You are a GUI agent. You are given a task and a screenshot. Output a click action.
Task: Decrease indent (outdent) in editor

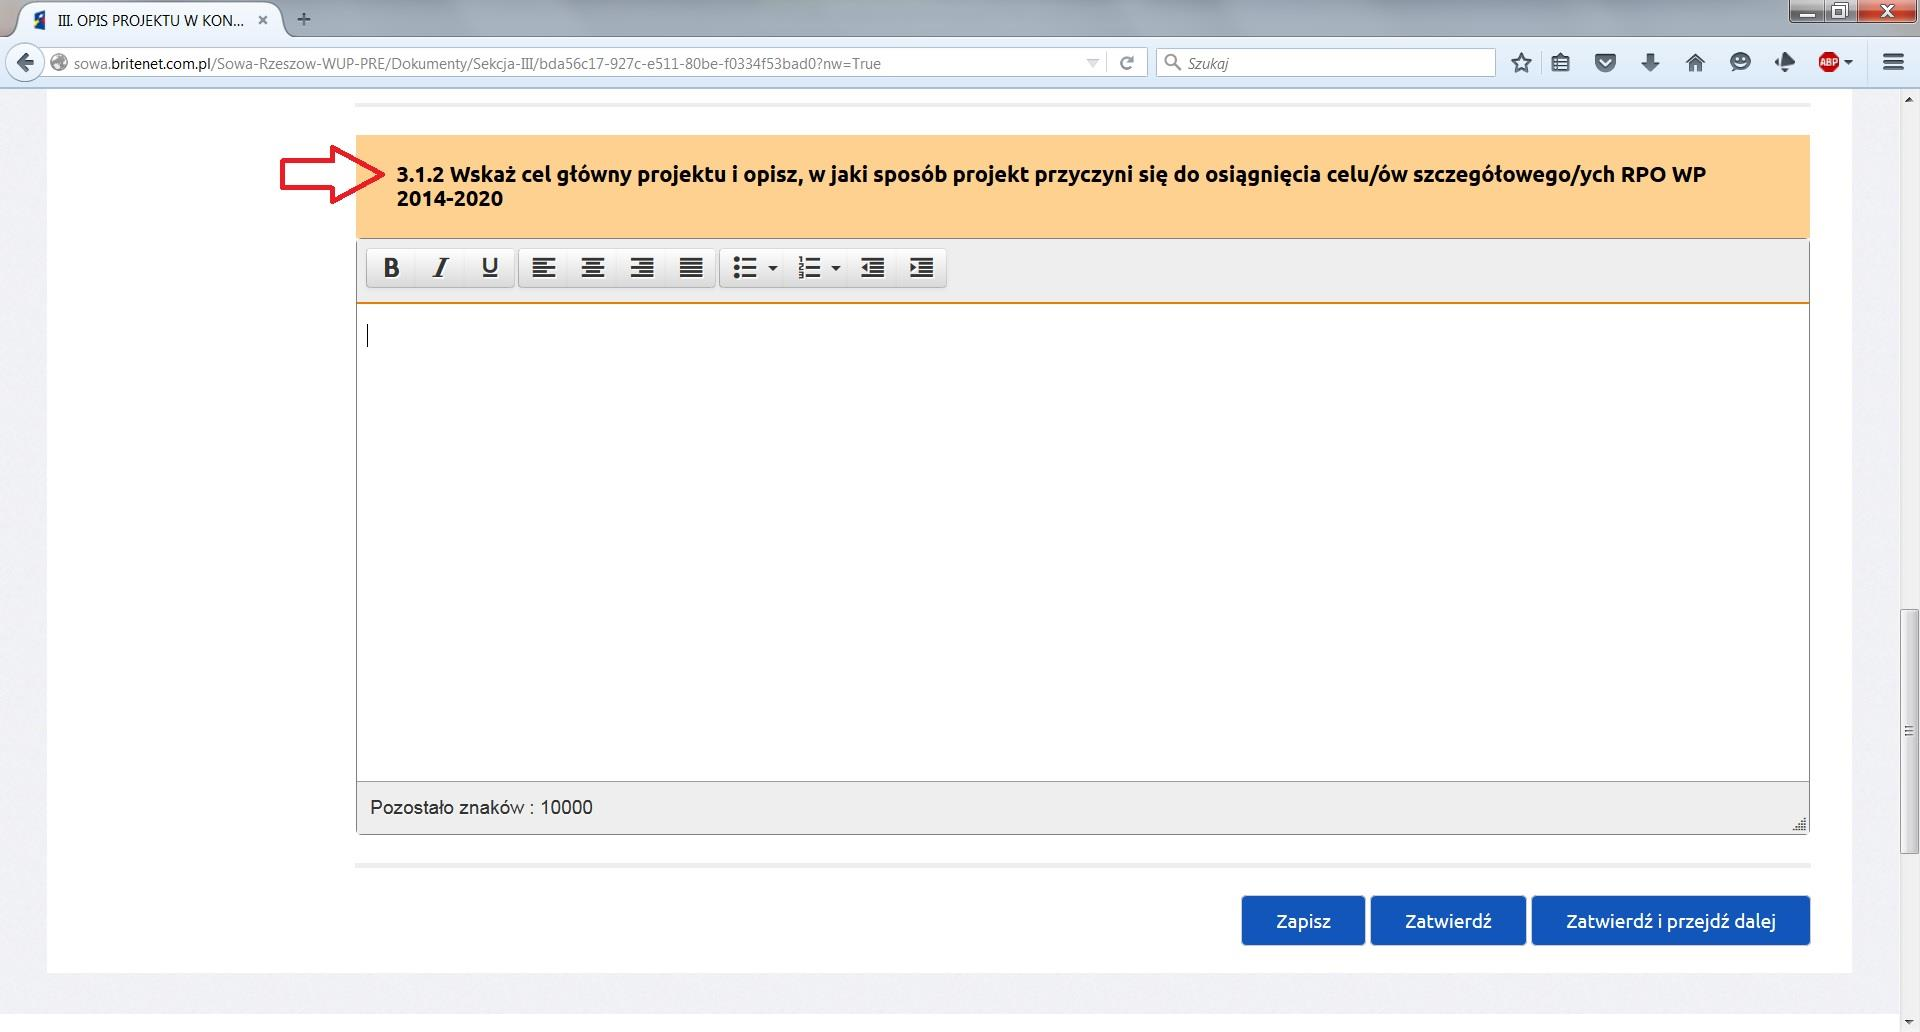pyautogui.click(x=872, y=268)
